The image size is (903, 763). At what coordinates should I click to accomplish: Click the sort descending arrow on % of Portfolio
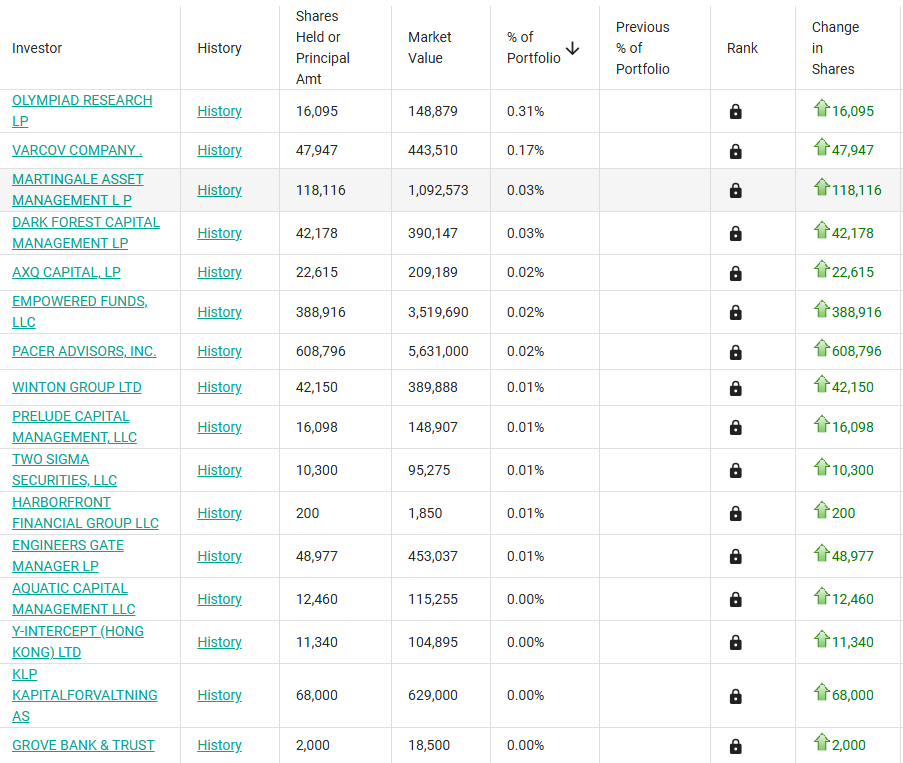point(572,48)
